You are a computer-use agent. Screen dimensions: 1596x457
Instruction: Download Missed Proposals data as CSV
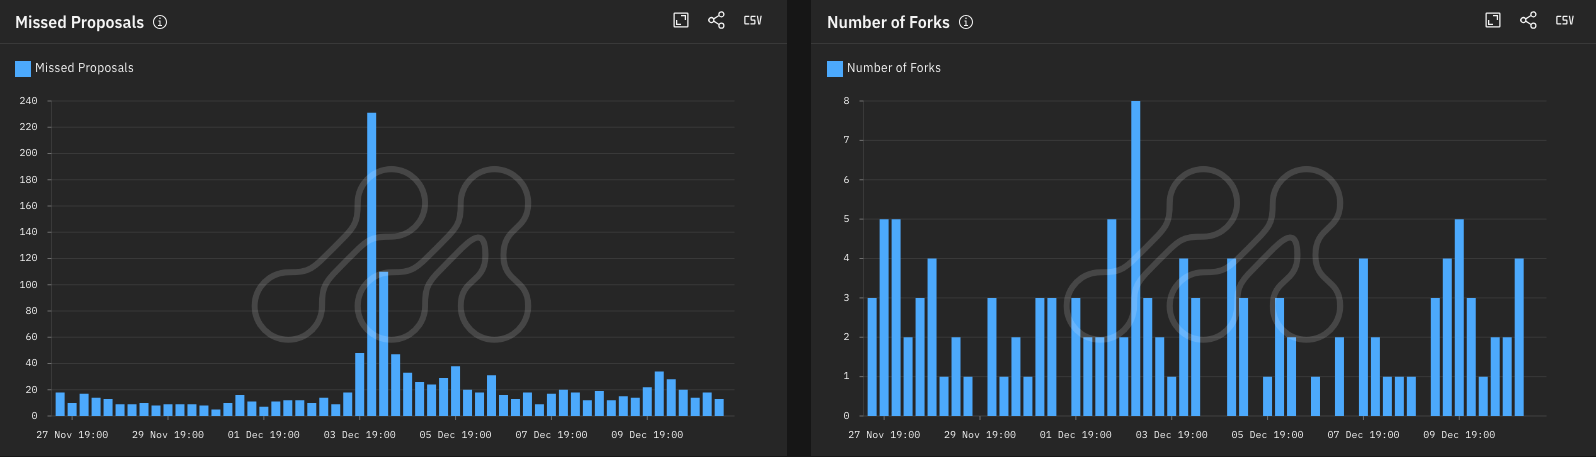(752, 20)
